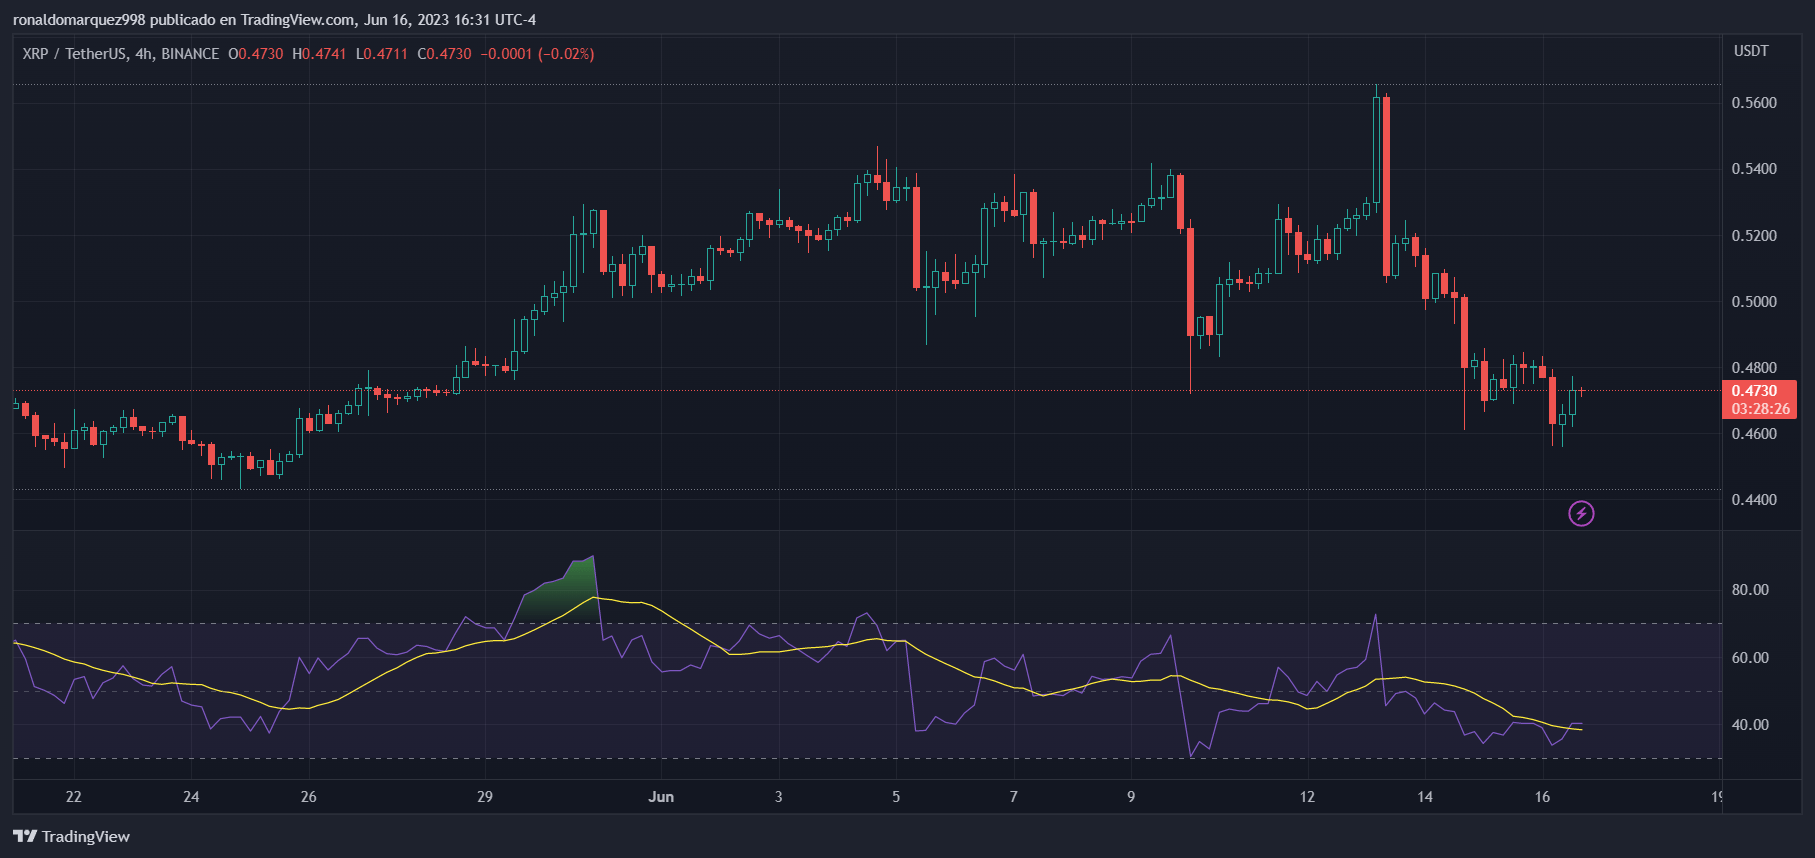Click the 0.5600 price axis label

(1754, 103)
